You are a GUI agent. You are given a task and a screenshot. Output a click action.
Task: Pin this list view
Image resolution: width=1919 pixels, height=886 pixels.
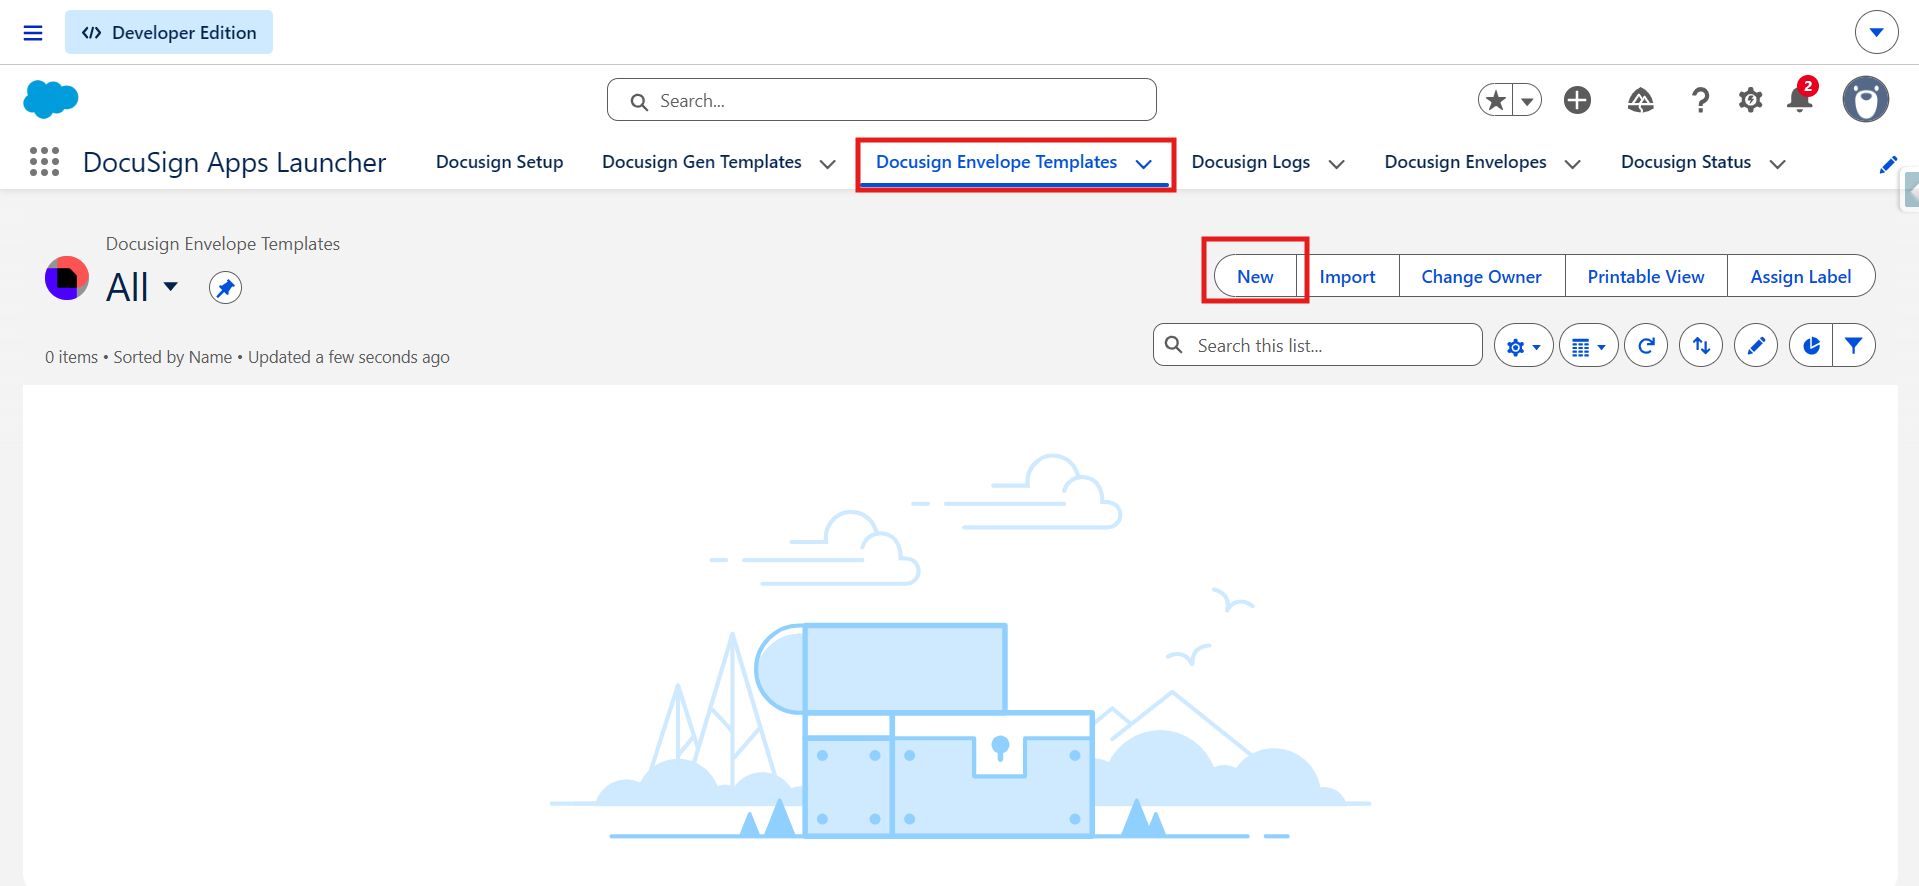[x=225, y=288]
